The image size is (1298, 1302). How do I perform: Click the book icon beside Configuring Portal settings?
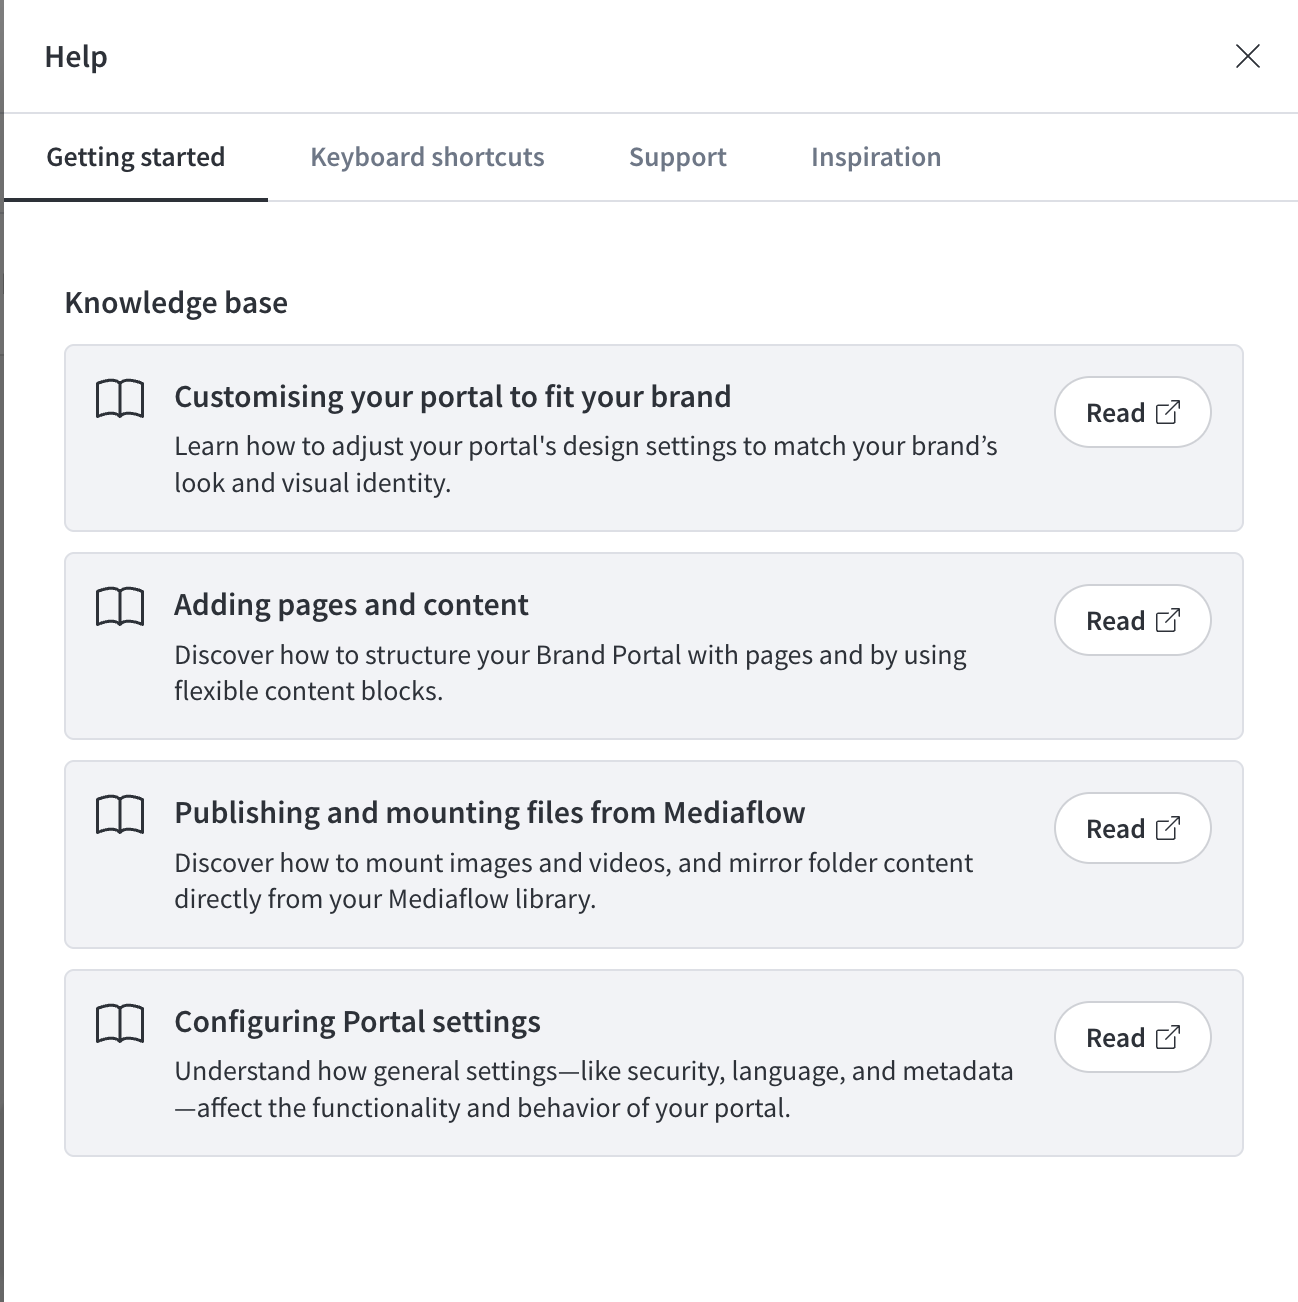pos(120,1024)
